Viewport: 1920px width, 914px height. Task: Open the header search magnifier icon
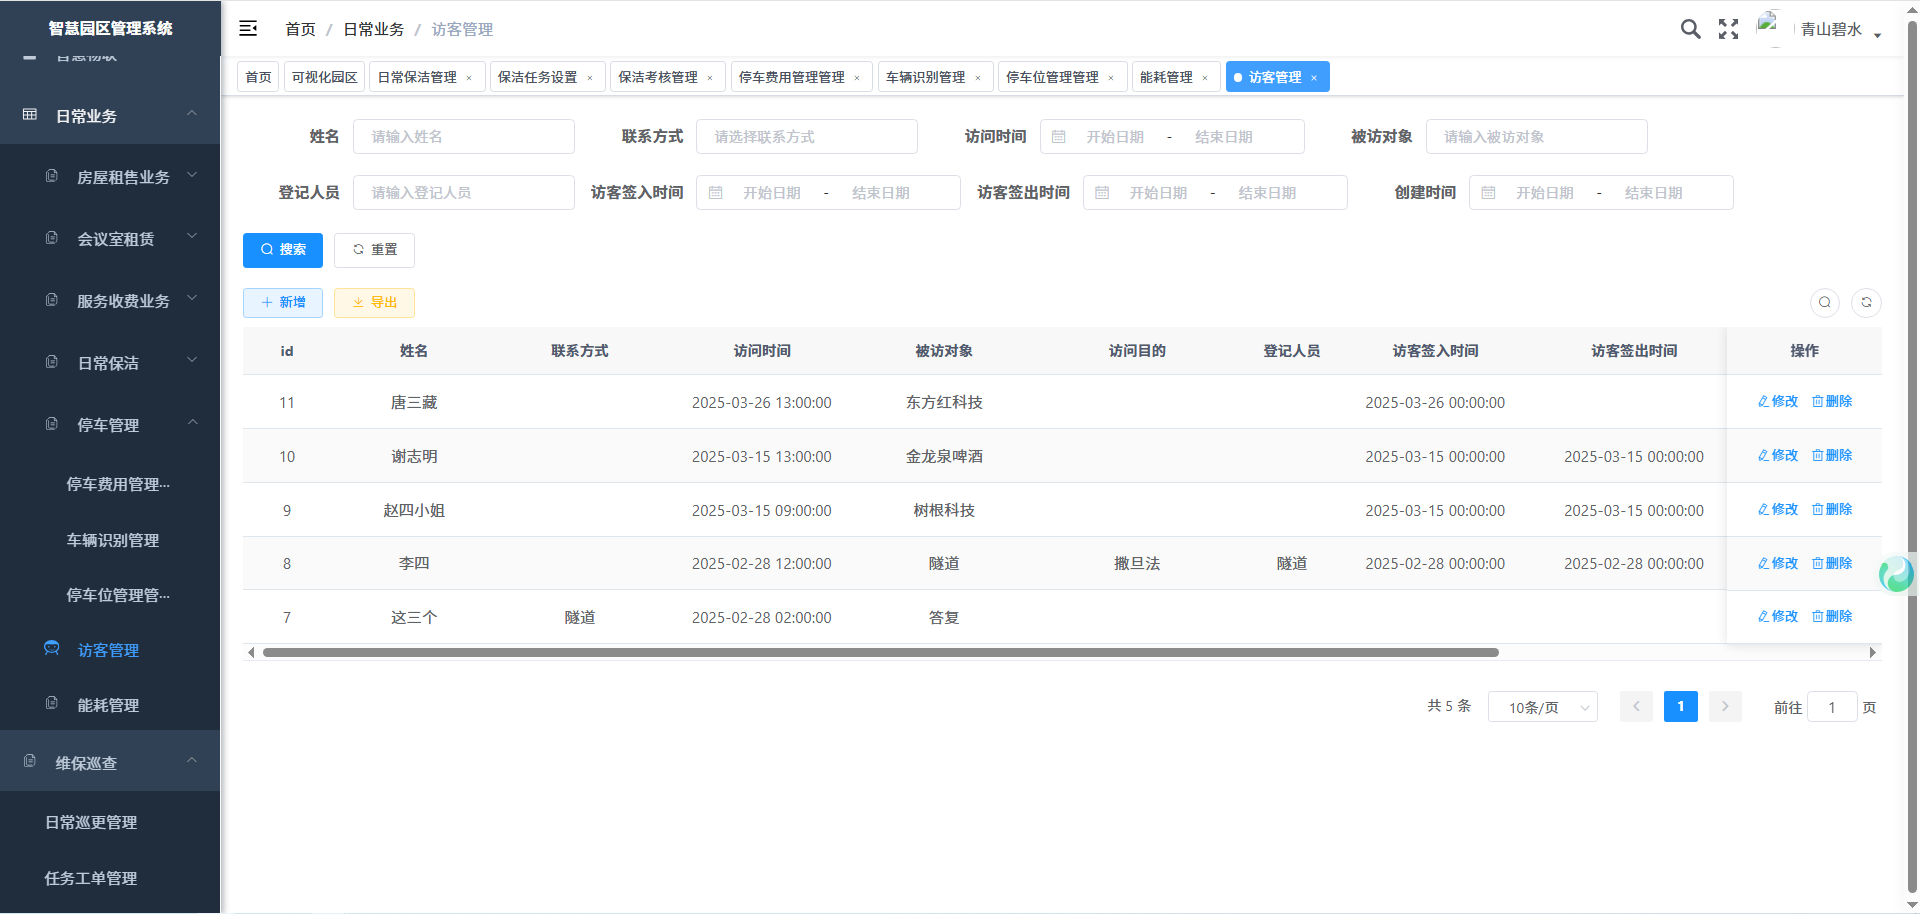[x=1690, y=29]
